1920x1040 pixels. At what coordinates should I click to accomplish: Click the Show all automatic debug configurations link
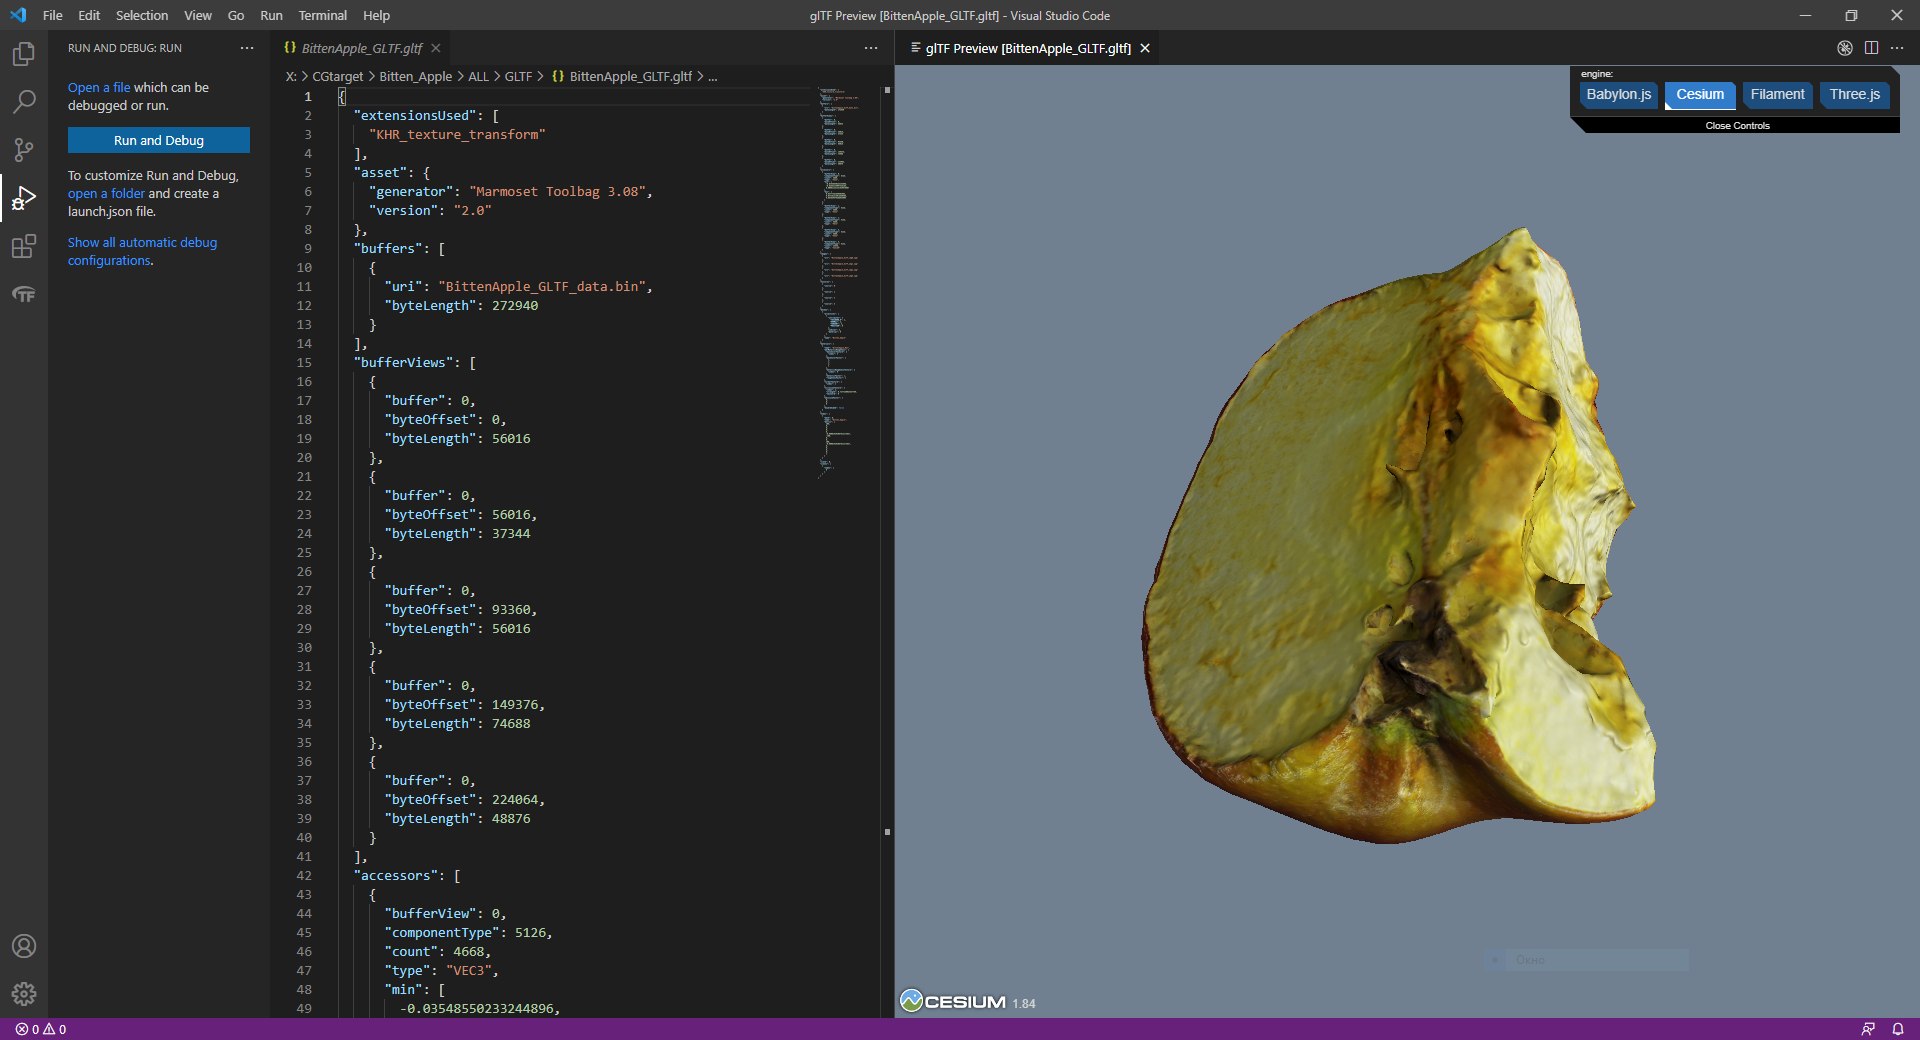click(142, 251)
